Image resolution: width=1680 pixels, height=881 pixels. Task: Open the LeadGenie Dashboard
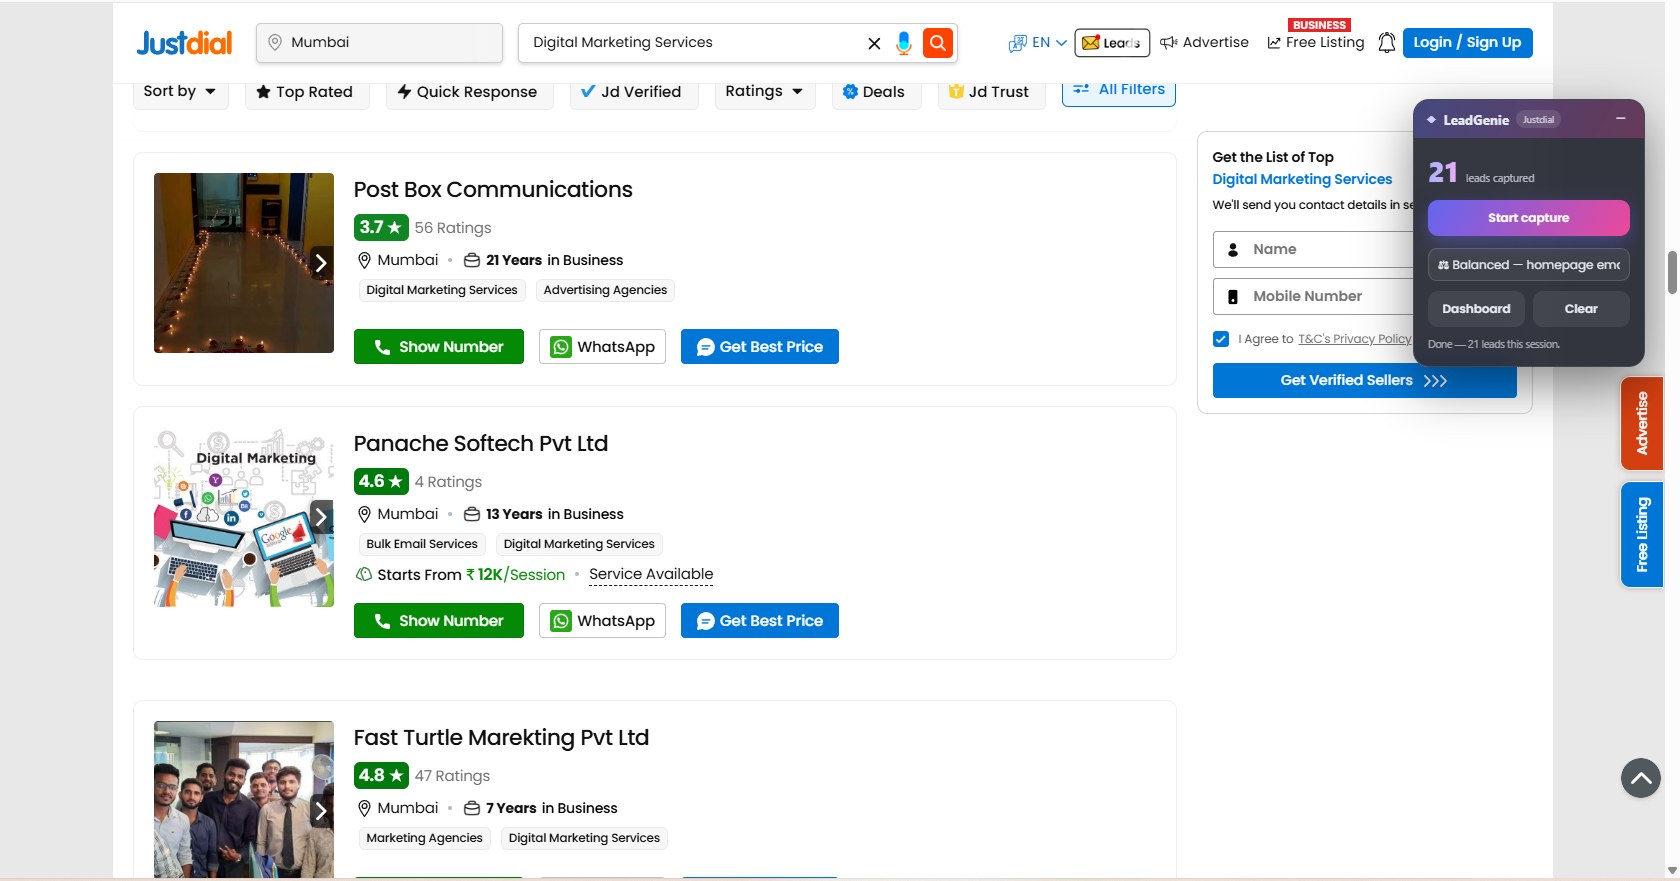coord(1476,309)
